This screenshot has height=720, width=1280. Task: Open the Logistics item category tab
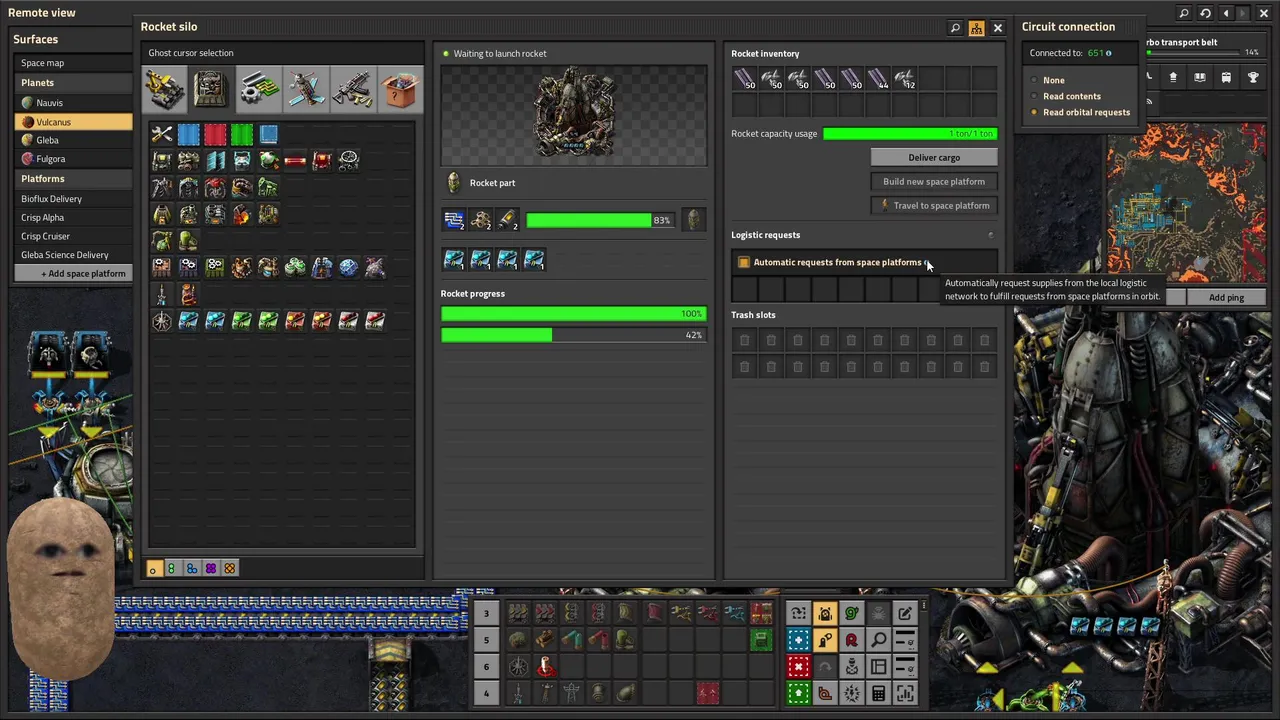point(165,89)
